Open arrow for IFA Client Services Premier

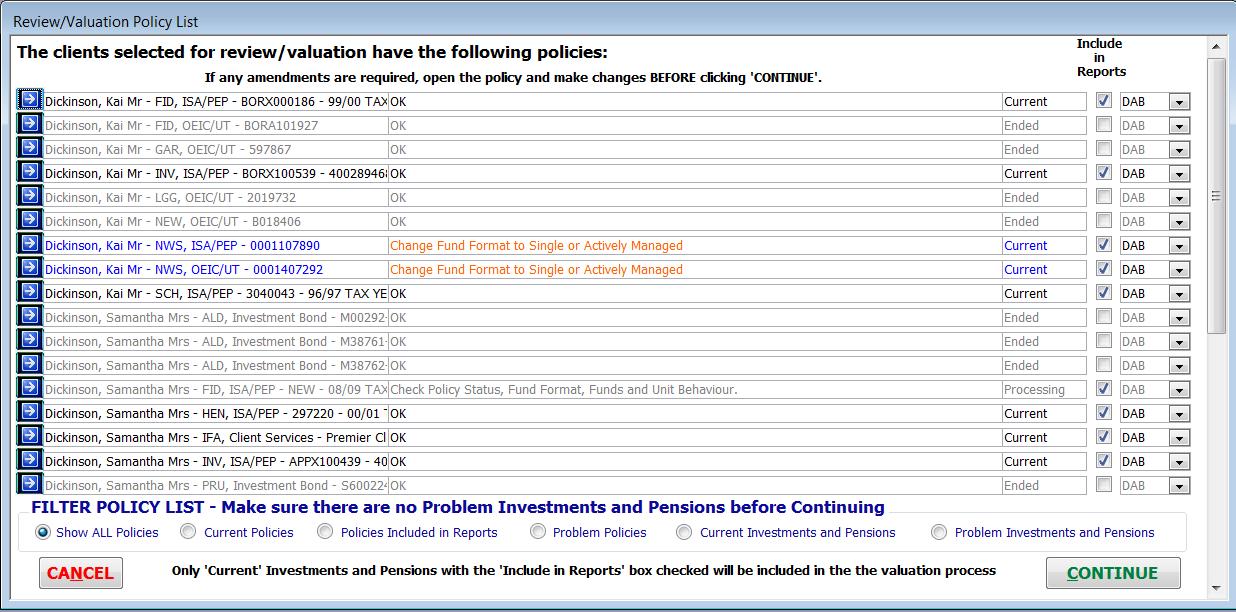point(30,435)
